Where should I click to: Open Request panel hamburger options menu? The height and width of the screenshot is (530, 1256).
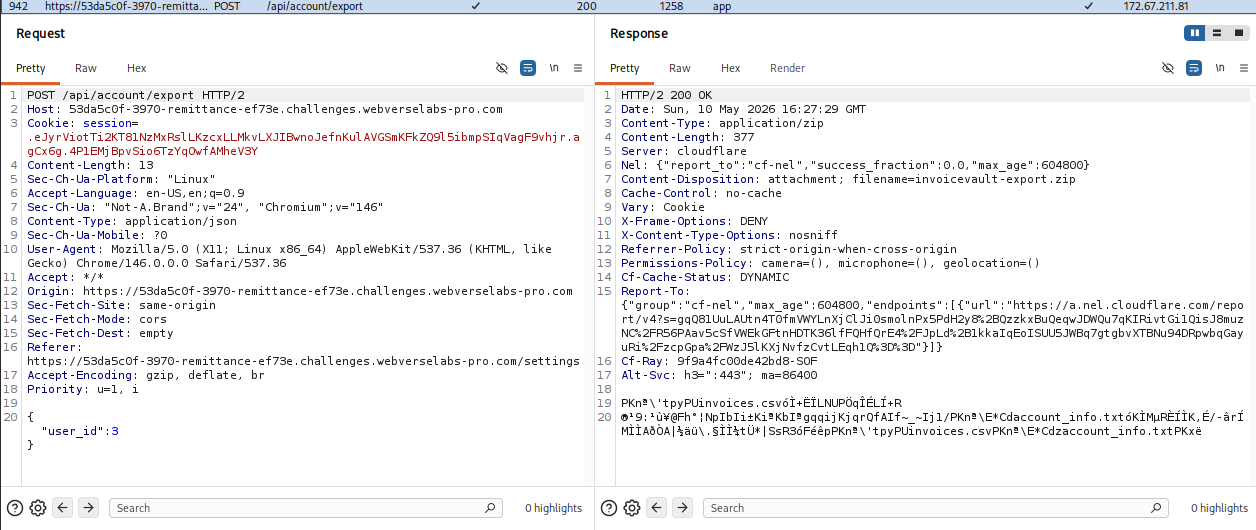[x=578, y=68]
